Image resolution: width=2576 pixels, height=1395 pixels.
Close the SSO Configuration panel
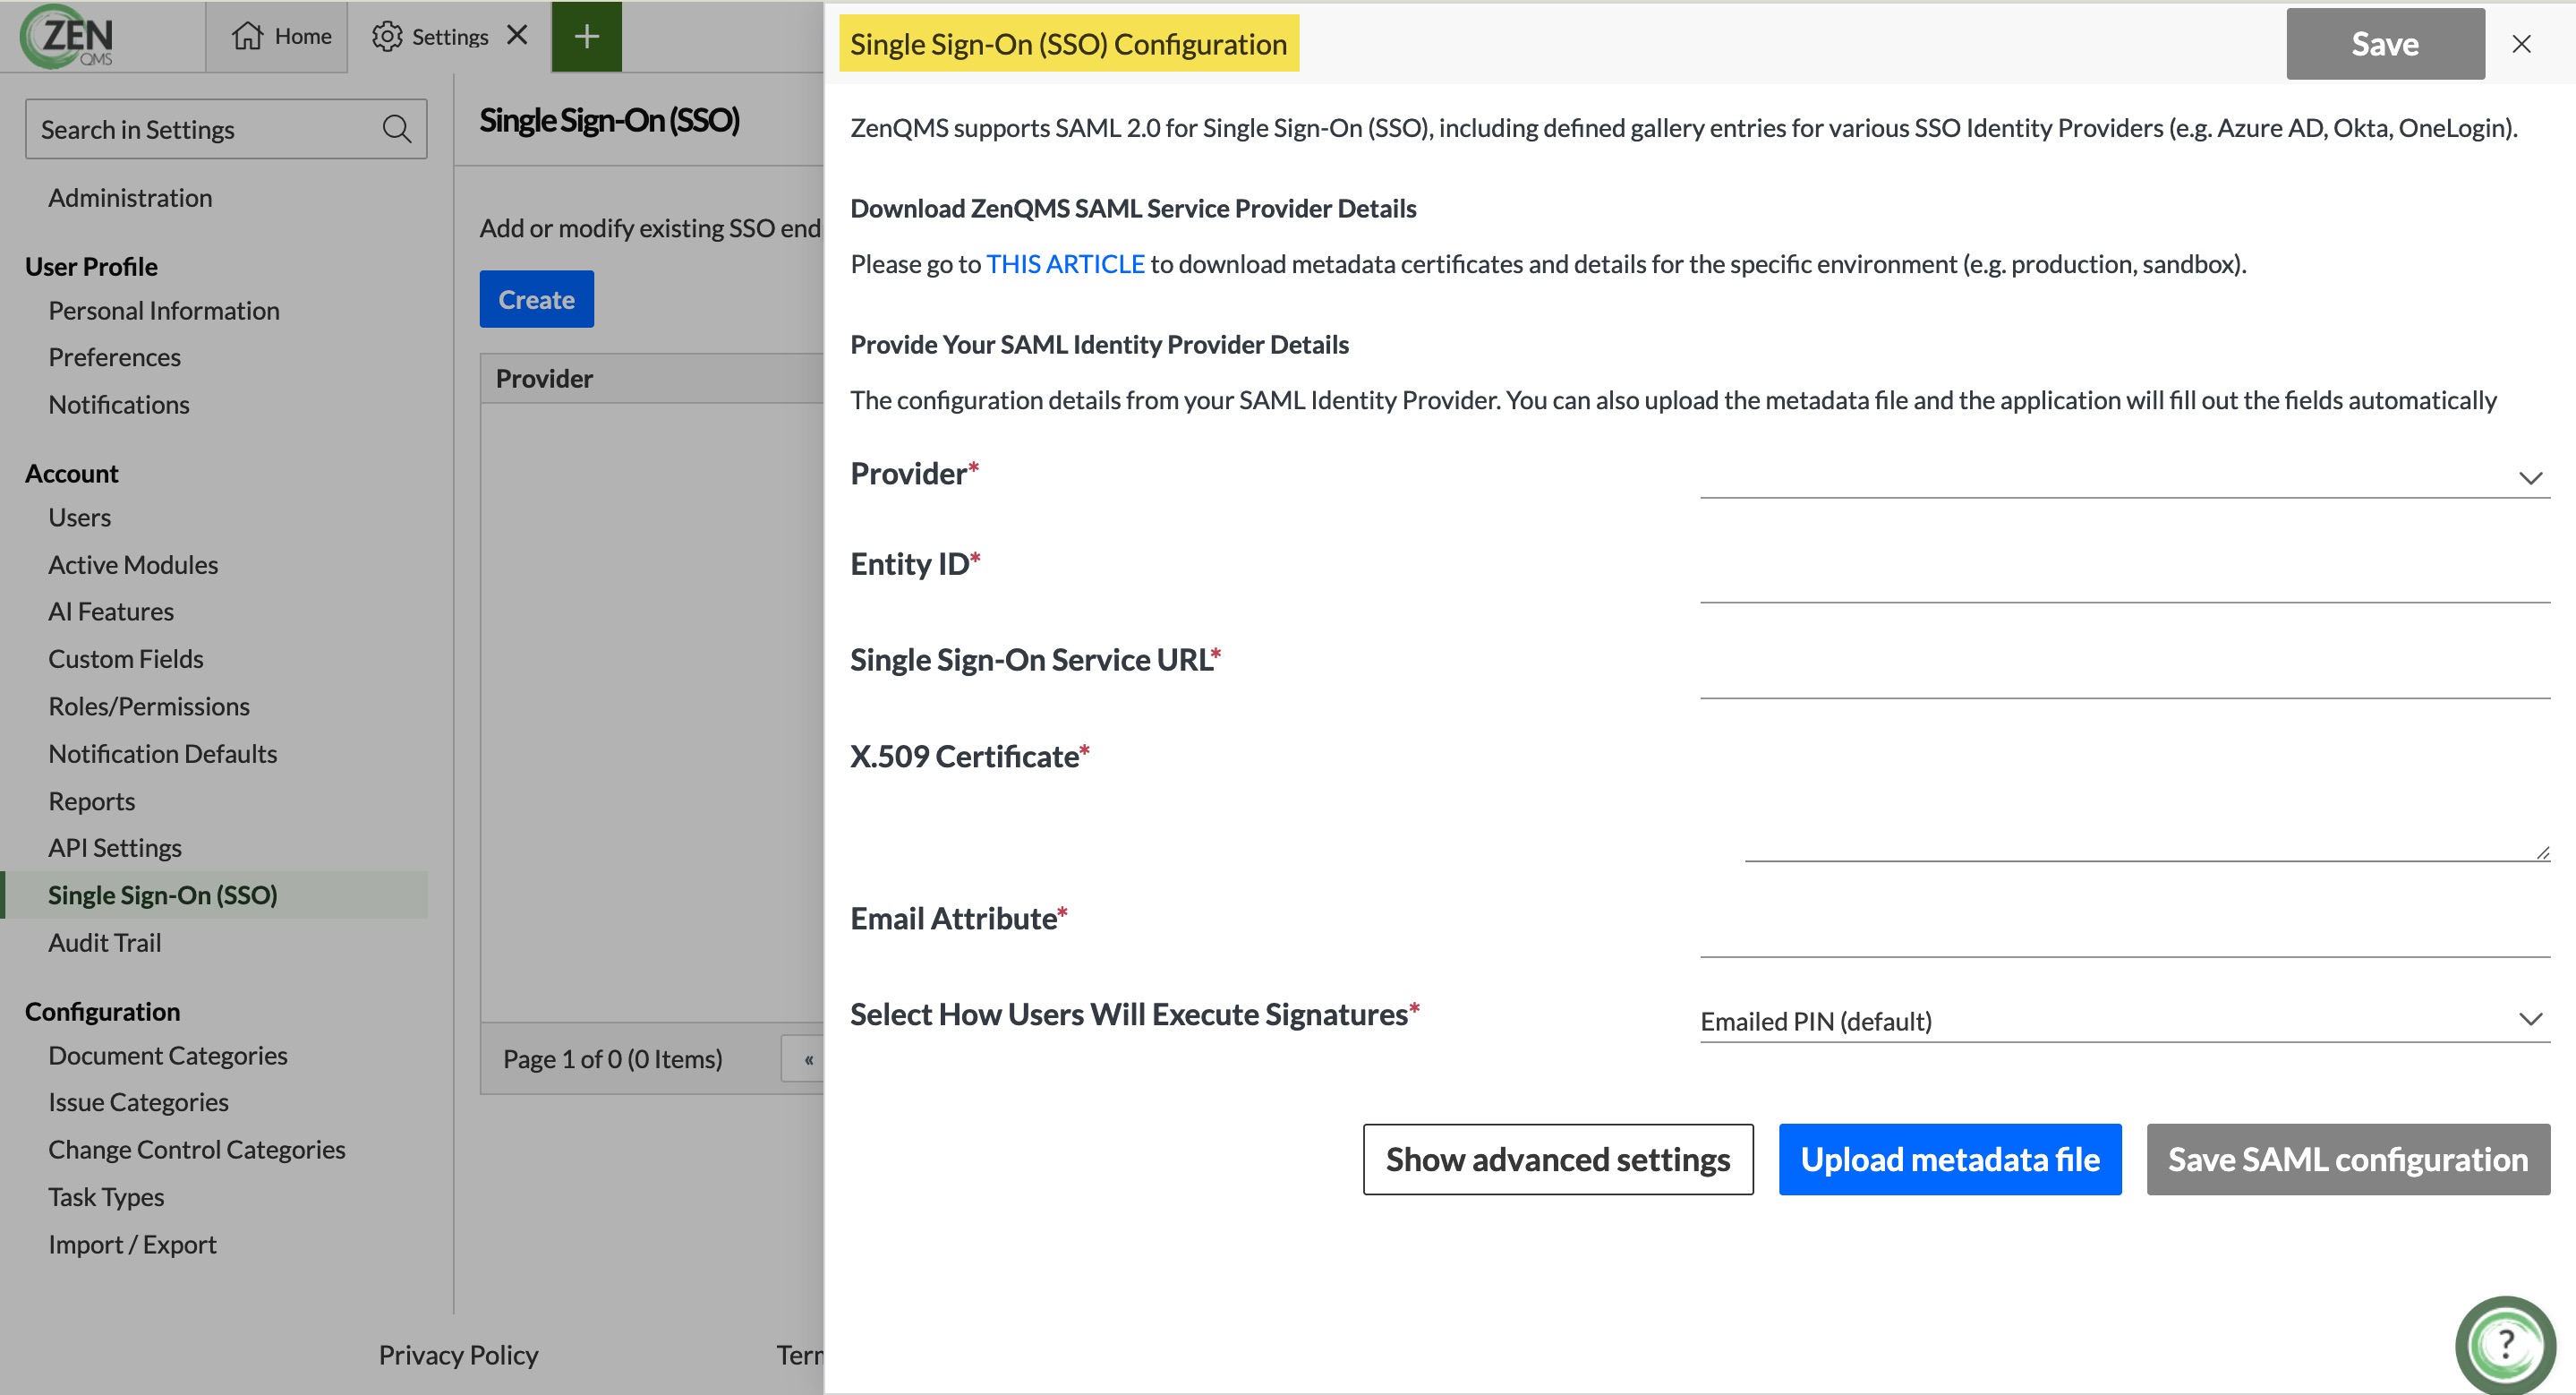pyautogui.click(x=2521, y=44)
